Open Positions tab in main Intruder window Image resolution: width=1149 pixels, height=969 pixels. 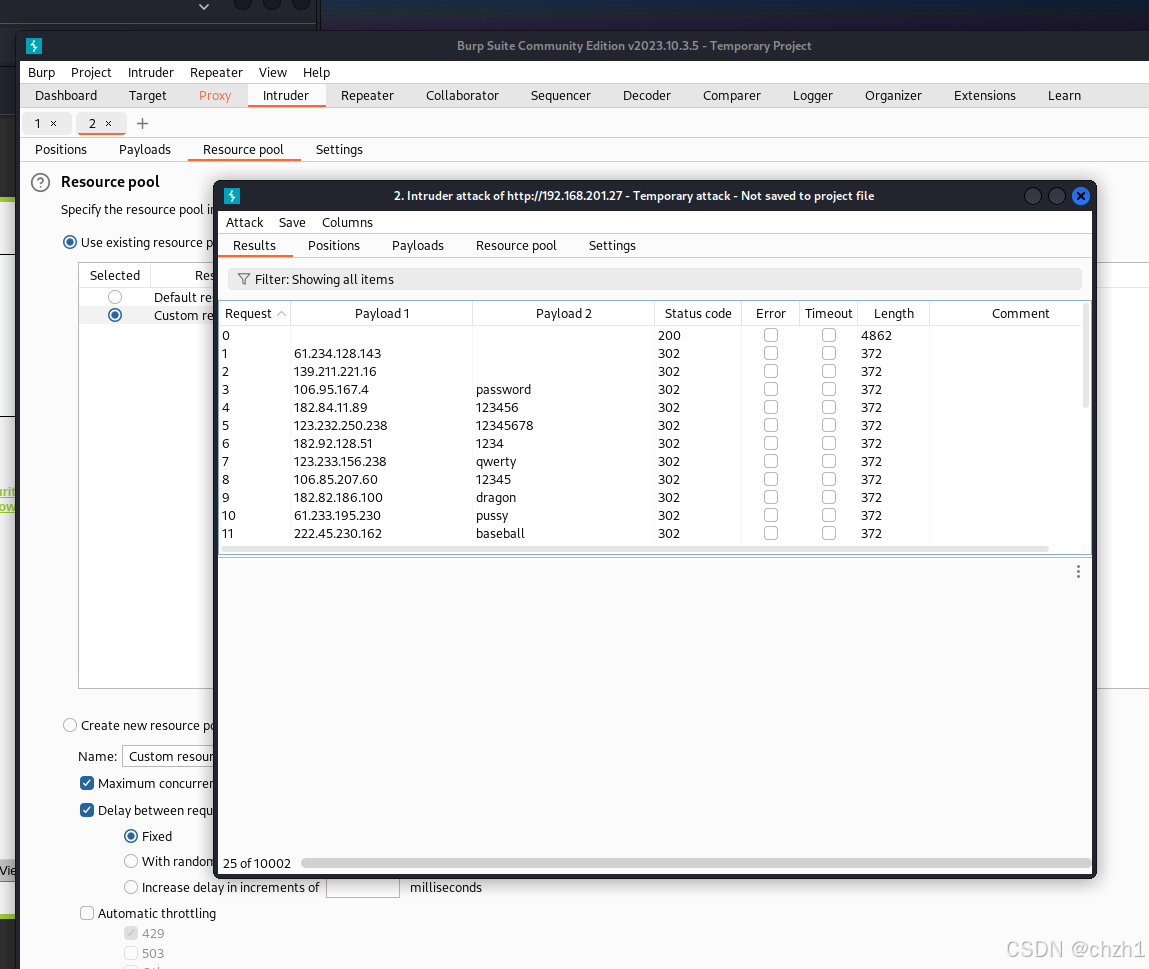61,150
